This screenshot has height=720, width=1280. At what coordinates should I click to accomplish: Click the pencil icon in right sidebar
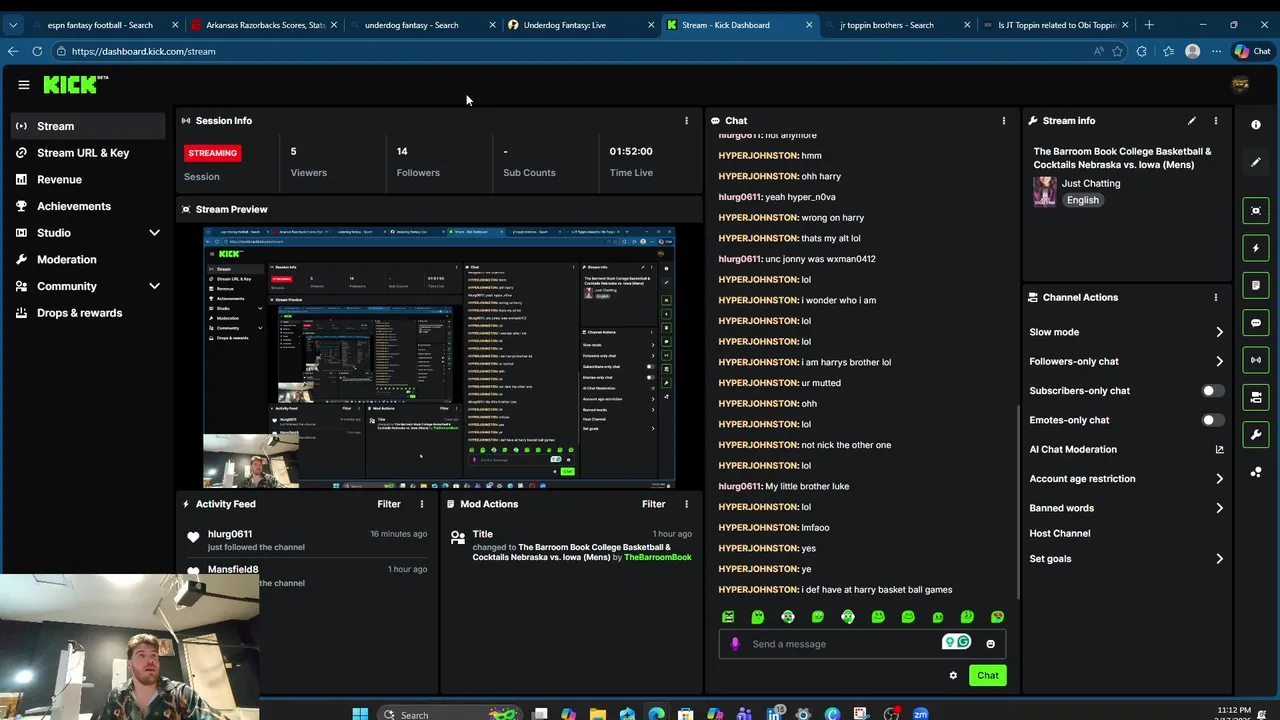coord(1256,162)
